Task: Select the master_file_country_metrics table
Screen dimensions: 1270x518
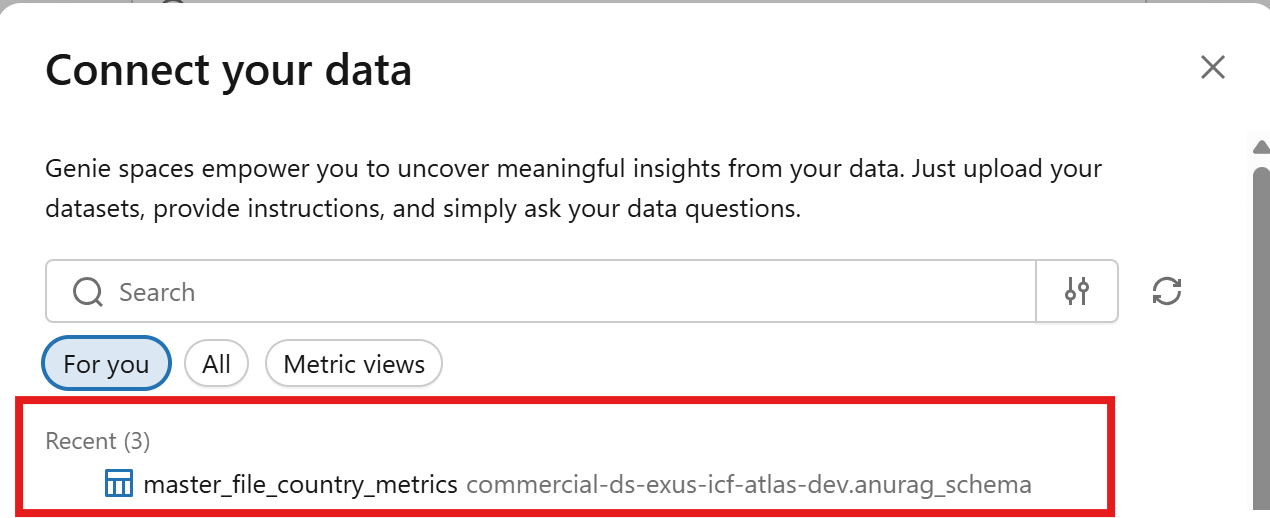Action: 300,485
